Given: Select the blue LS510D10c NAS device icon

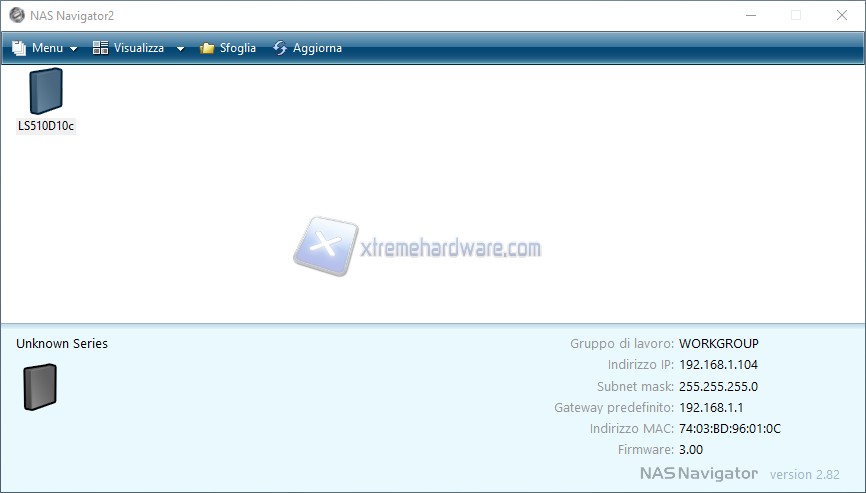Looking at the screenshot, I should coord(46,91).
